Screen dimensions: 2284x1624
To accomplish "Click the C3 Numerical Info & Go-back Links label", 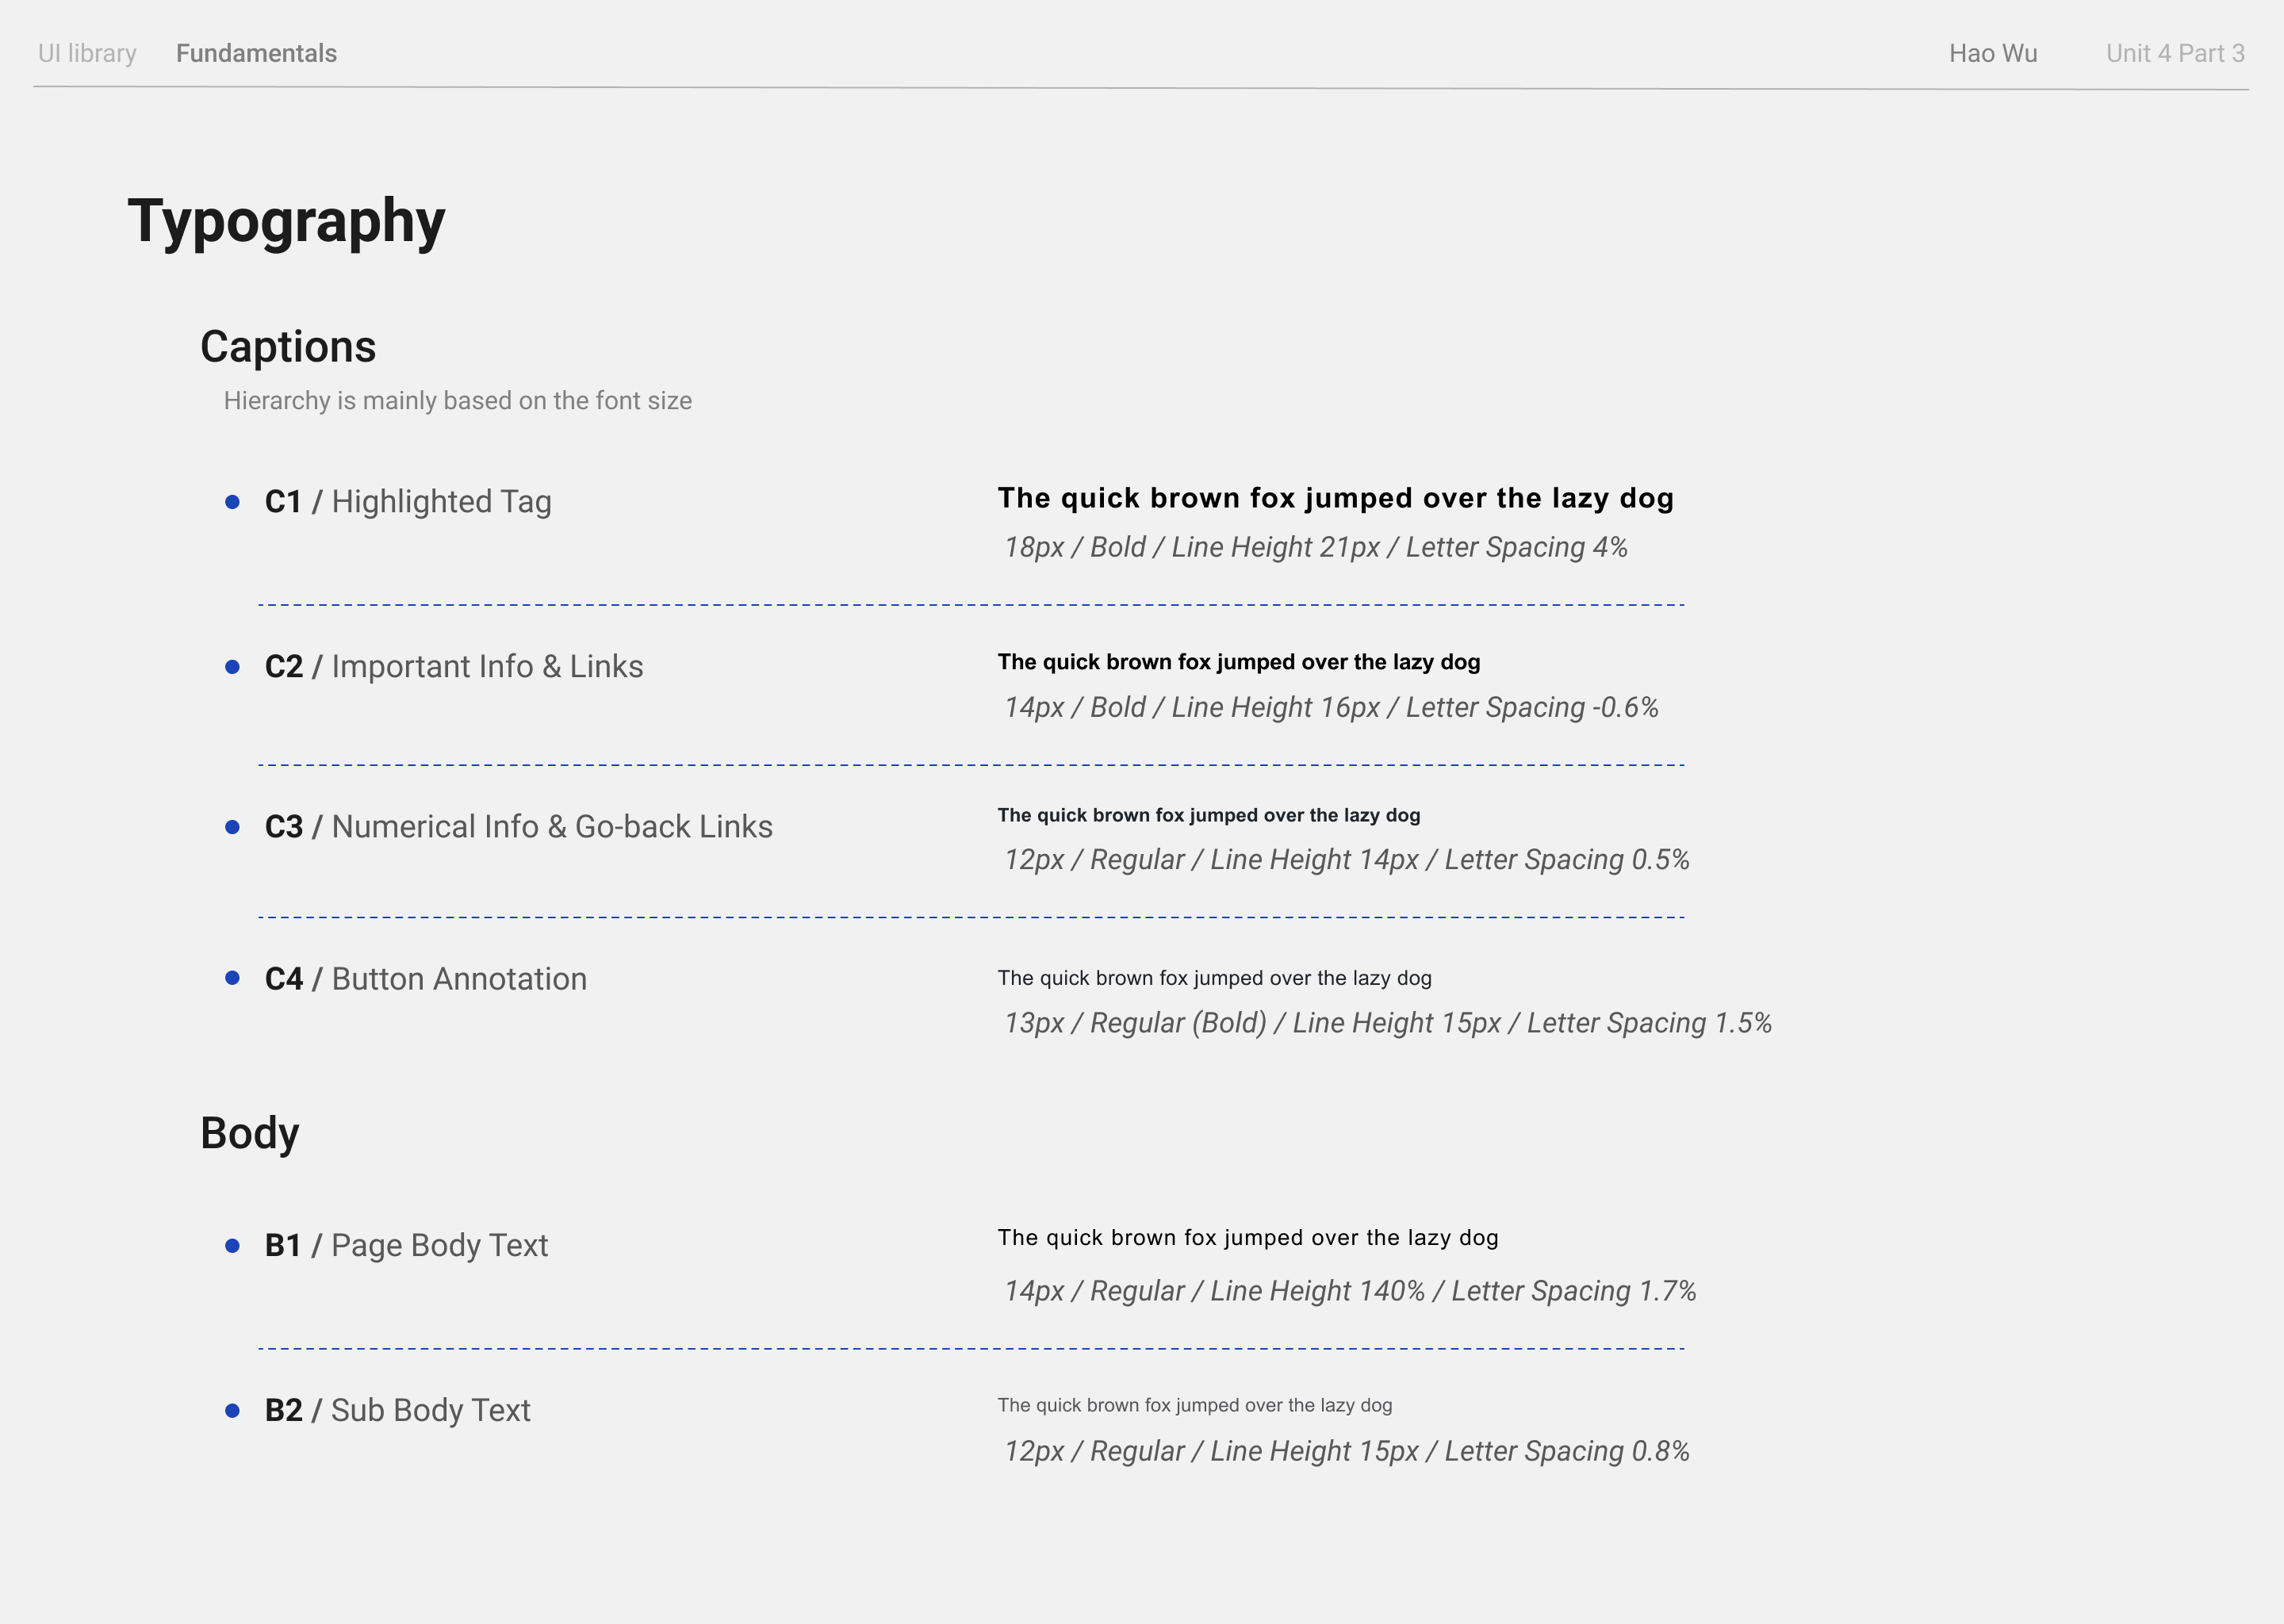I will [x=518, y=827].
